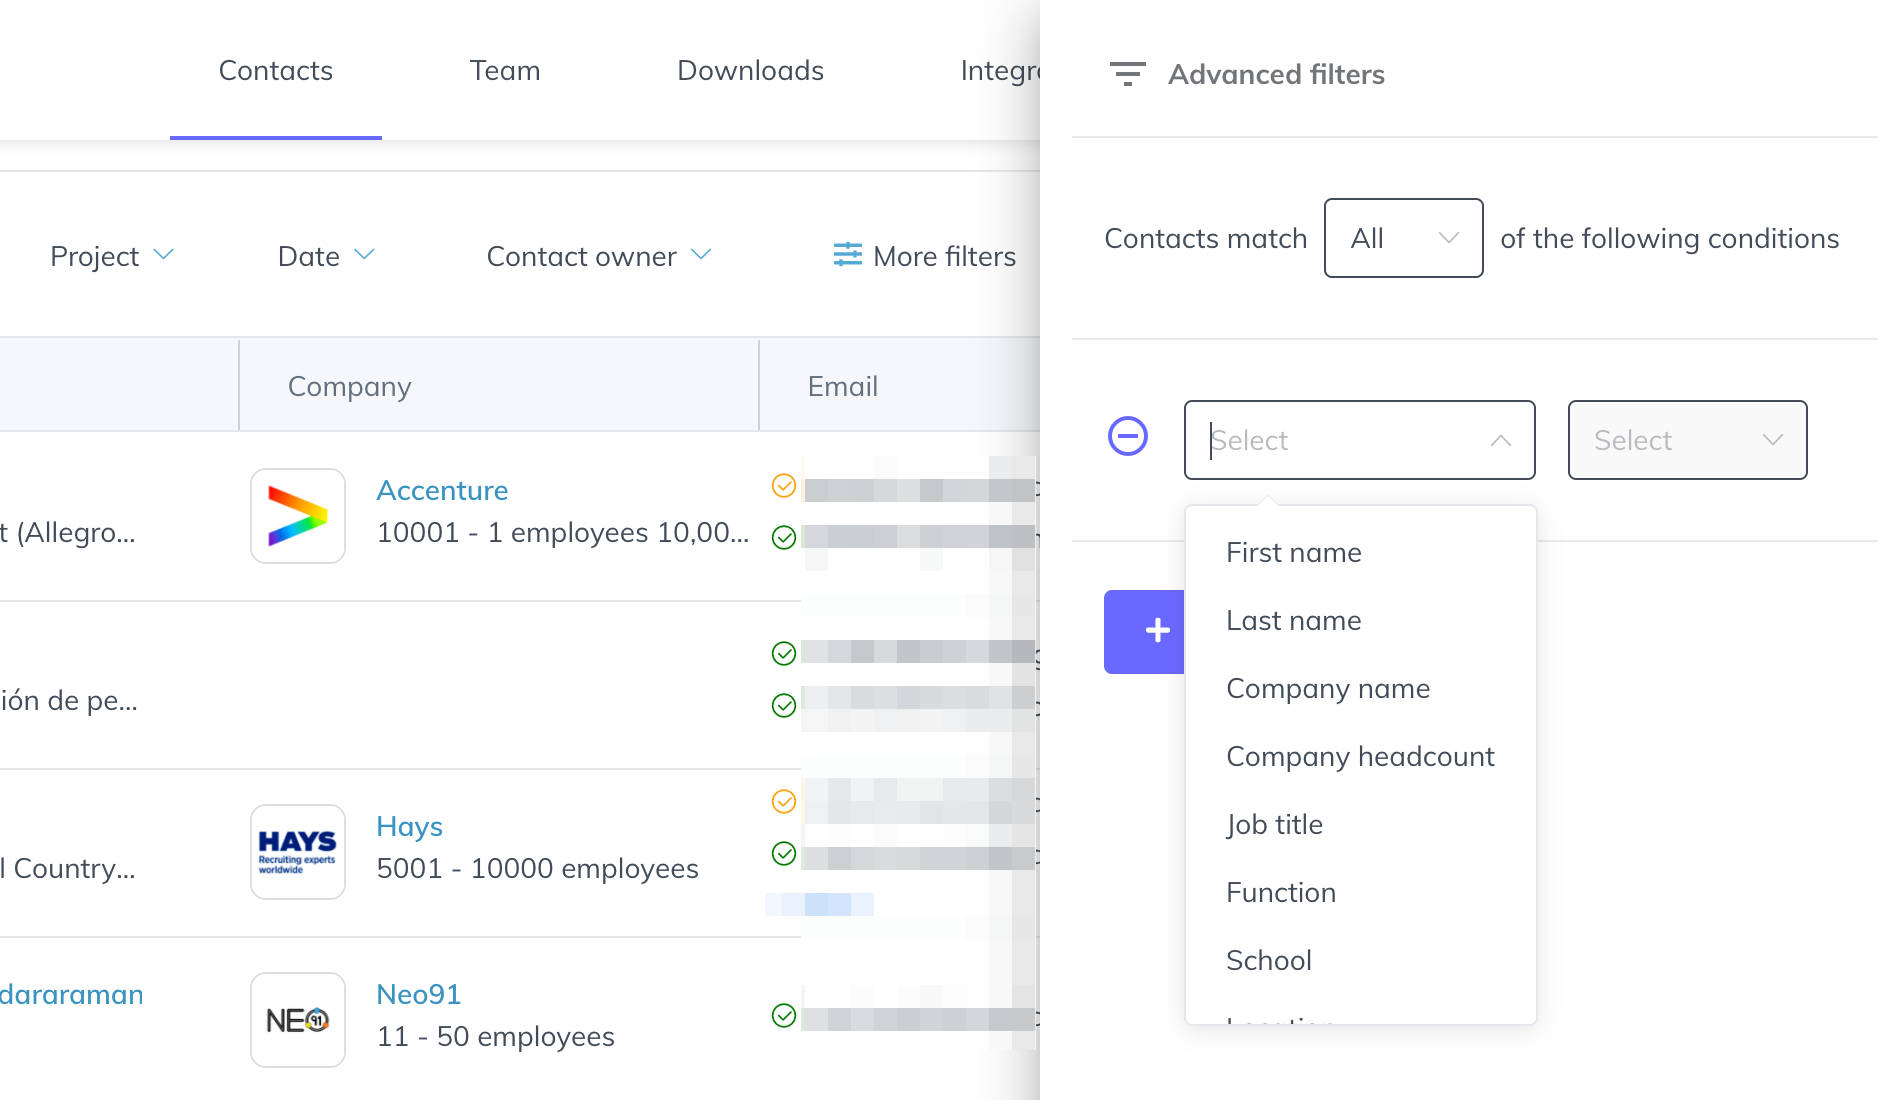The image size is (1878, 1100).
Task: Open the Accenture company link
Action: (442, 490)
